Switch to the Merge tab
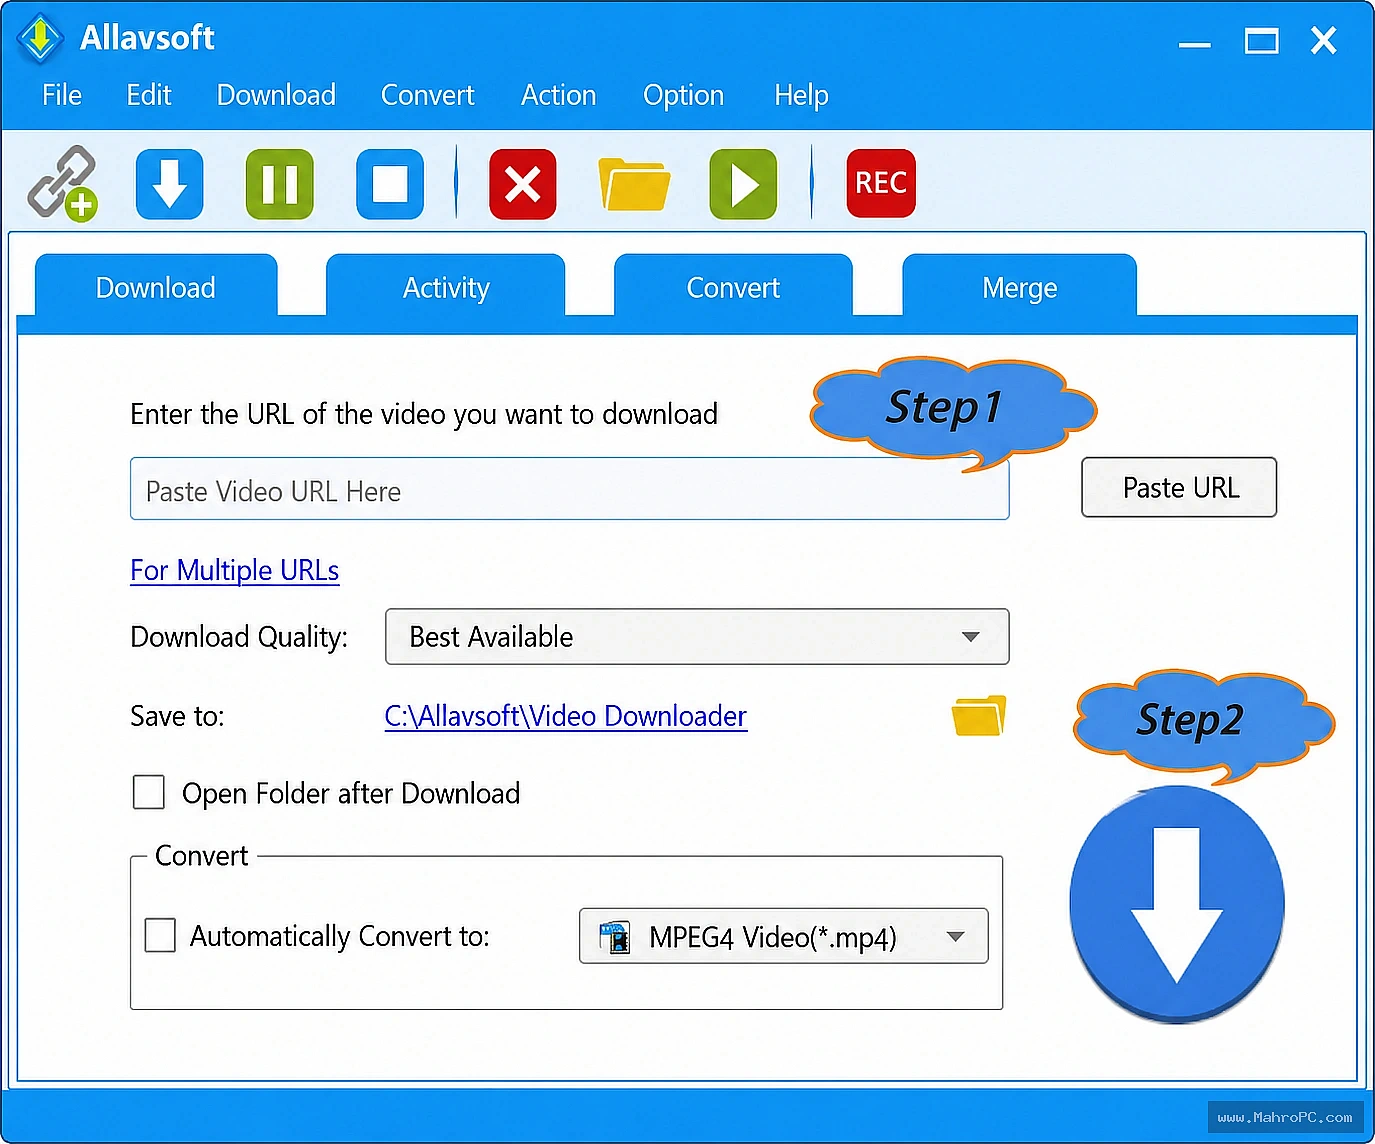Viewport: 1375px width, 1144px height. coord(1020,287)
